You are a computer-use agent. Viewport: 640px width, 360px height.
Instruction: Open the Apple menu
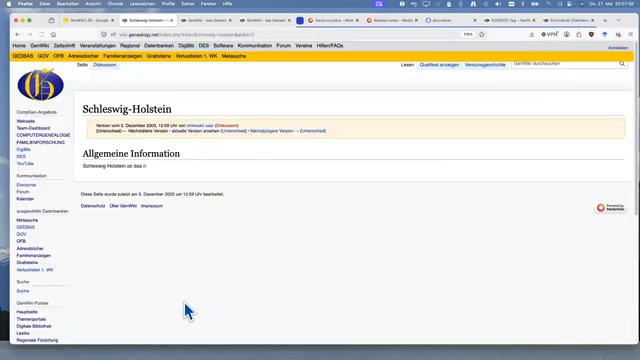9,4
